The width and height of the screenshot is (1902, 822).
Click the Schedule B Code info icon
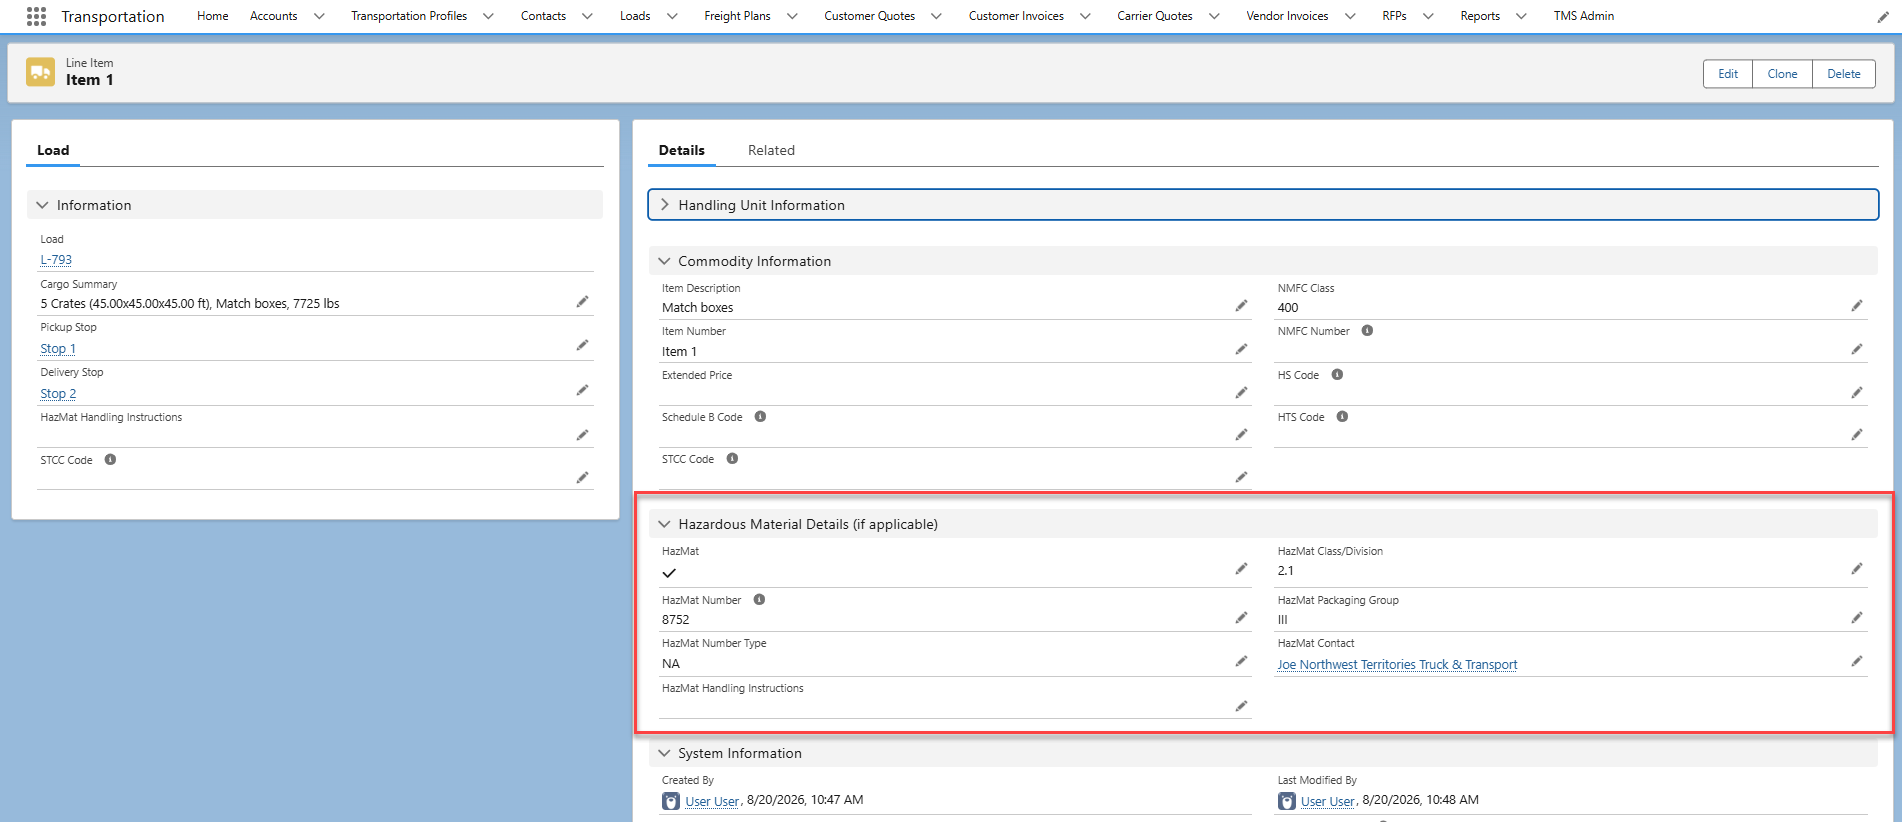760,417
